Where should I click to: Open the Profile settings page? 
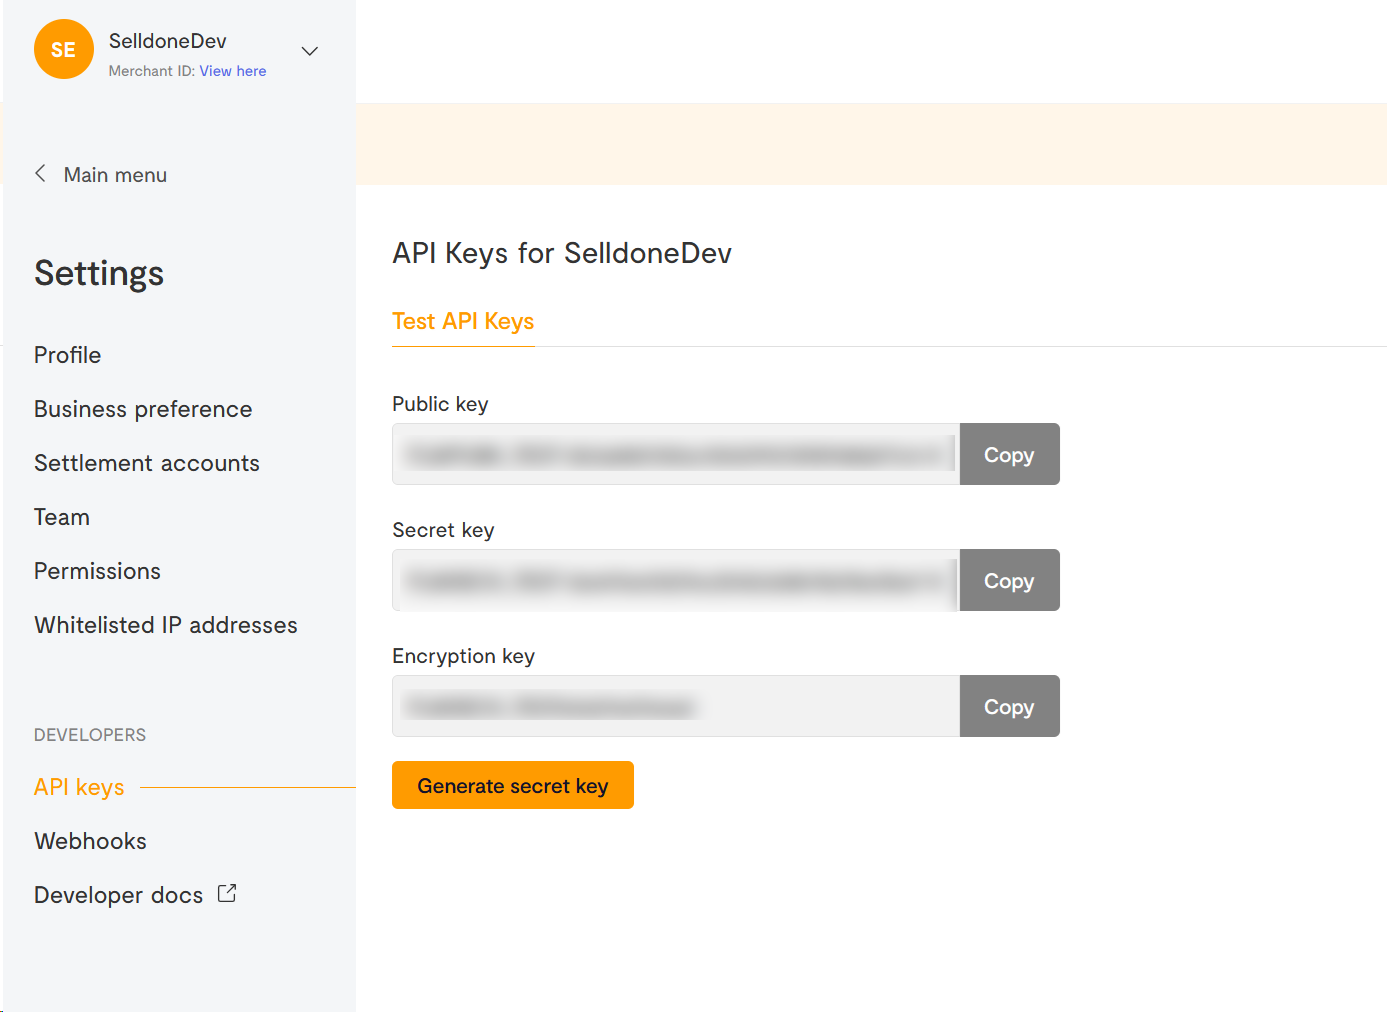[67, 355]
